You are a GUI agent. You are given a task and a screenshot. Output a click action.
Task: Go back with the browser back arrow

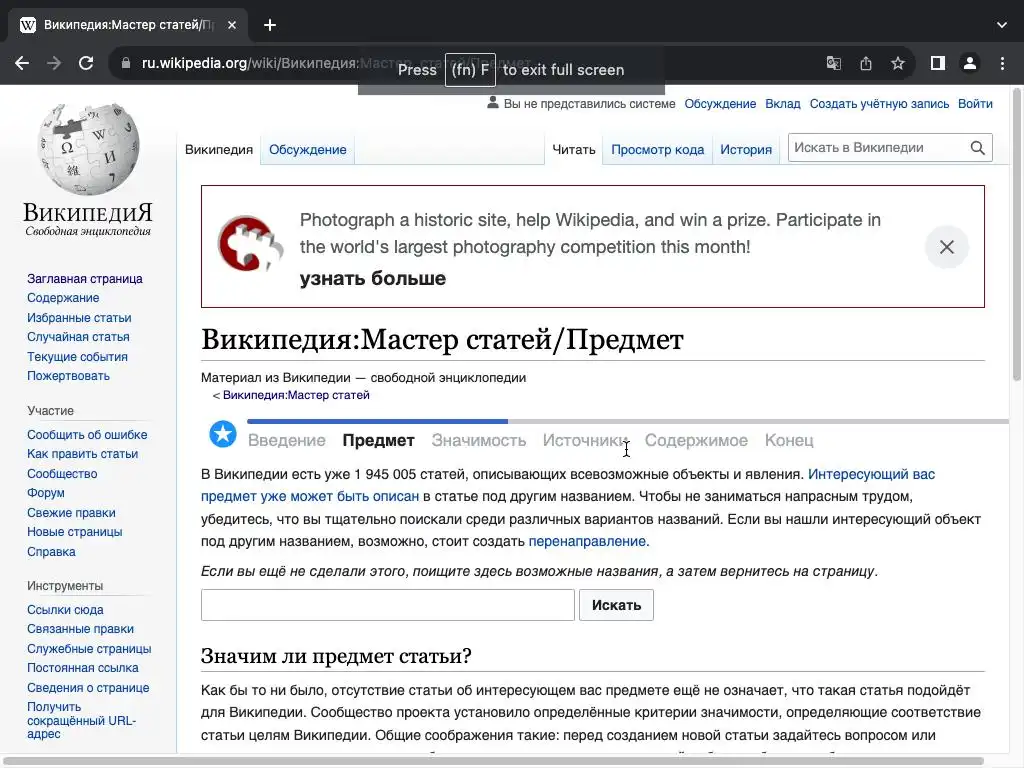click(x=22, y=63)
